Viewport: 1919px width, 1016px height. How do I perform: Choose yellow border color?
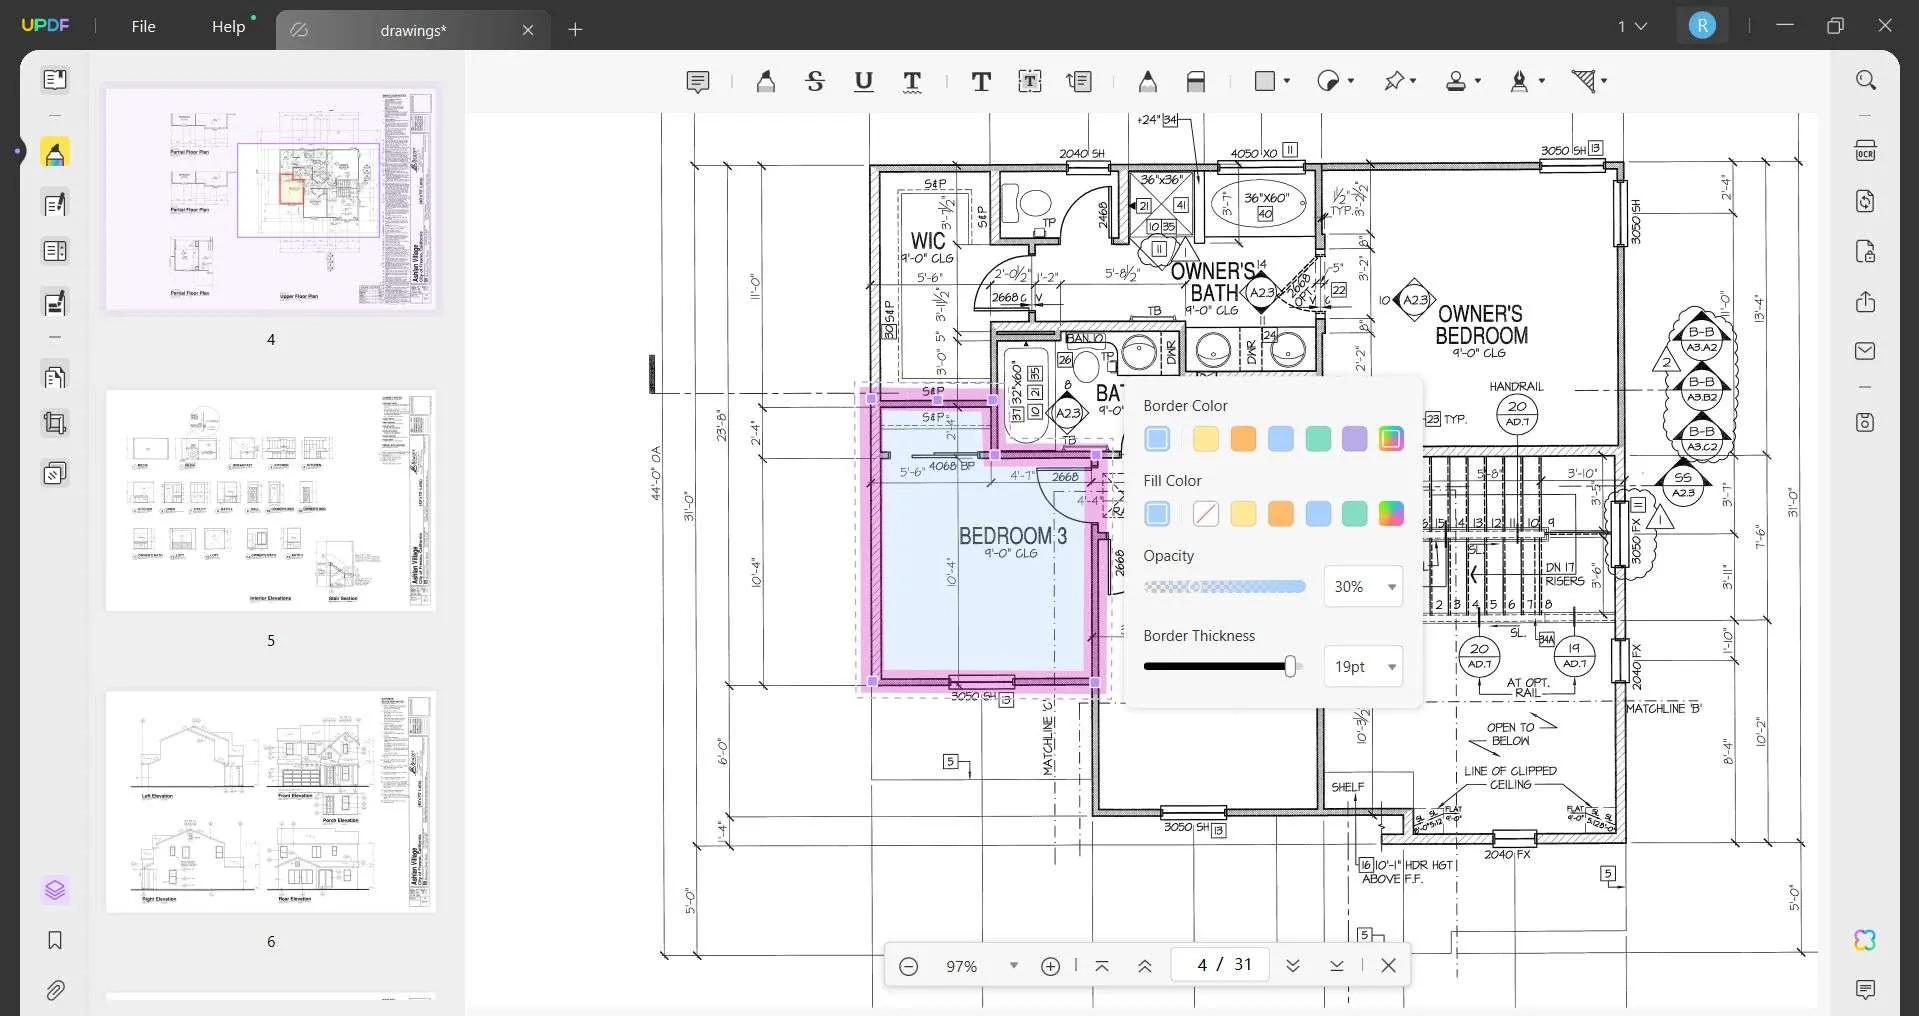(x=1206, y=439)
